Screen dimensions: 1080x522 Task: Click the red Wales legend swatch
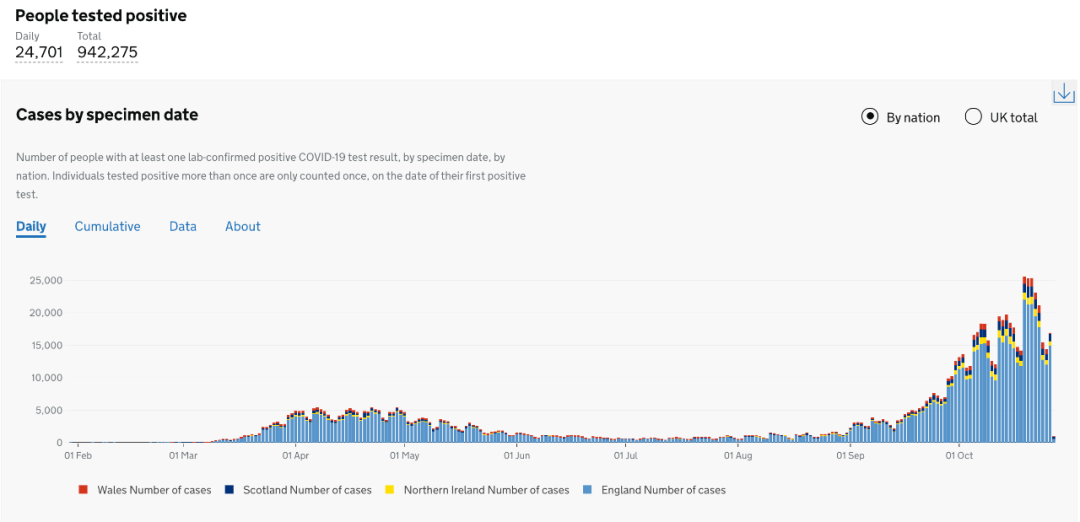[83, 490]
